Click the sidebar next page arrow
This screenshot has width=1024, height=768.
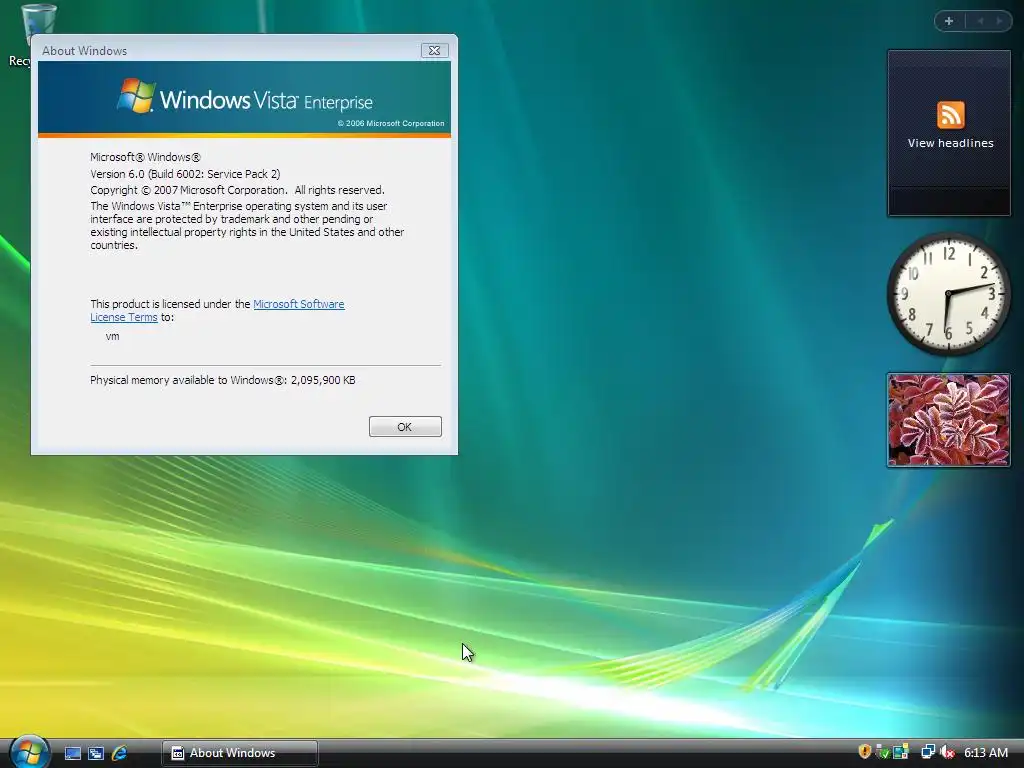[999, 21]
